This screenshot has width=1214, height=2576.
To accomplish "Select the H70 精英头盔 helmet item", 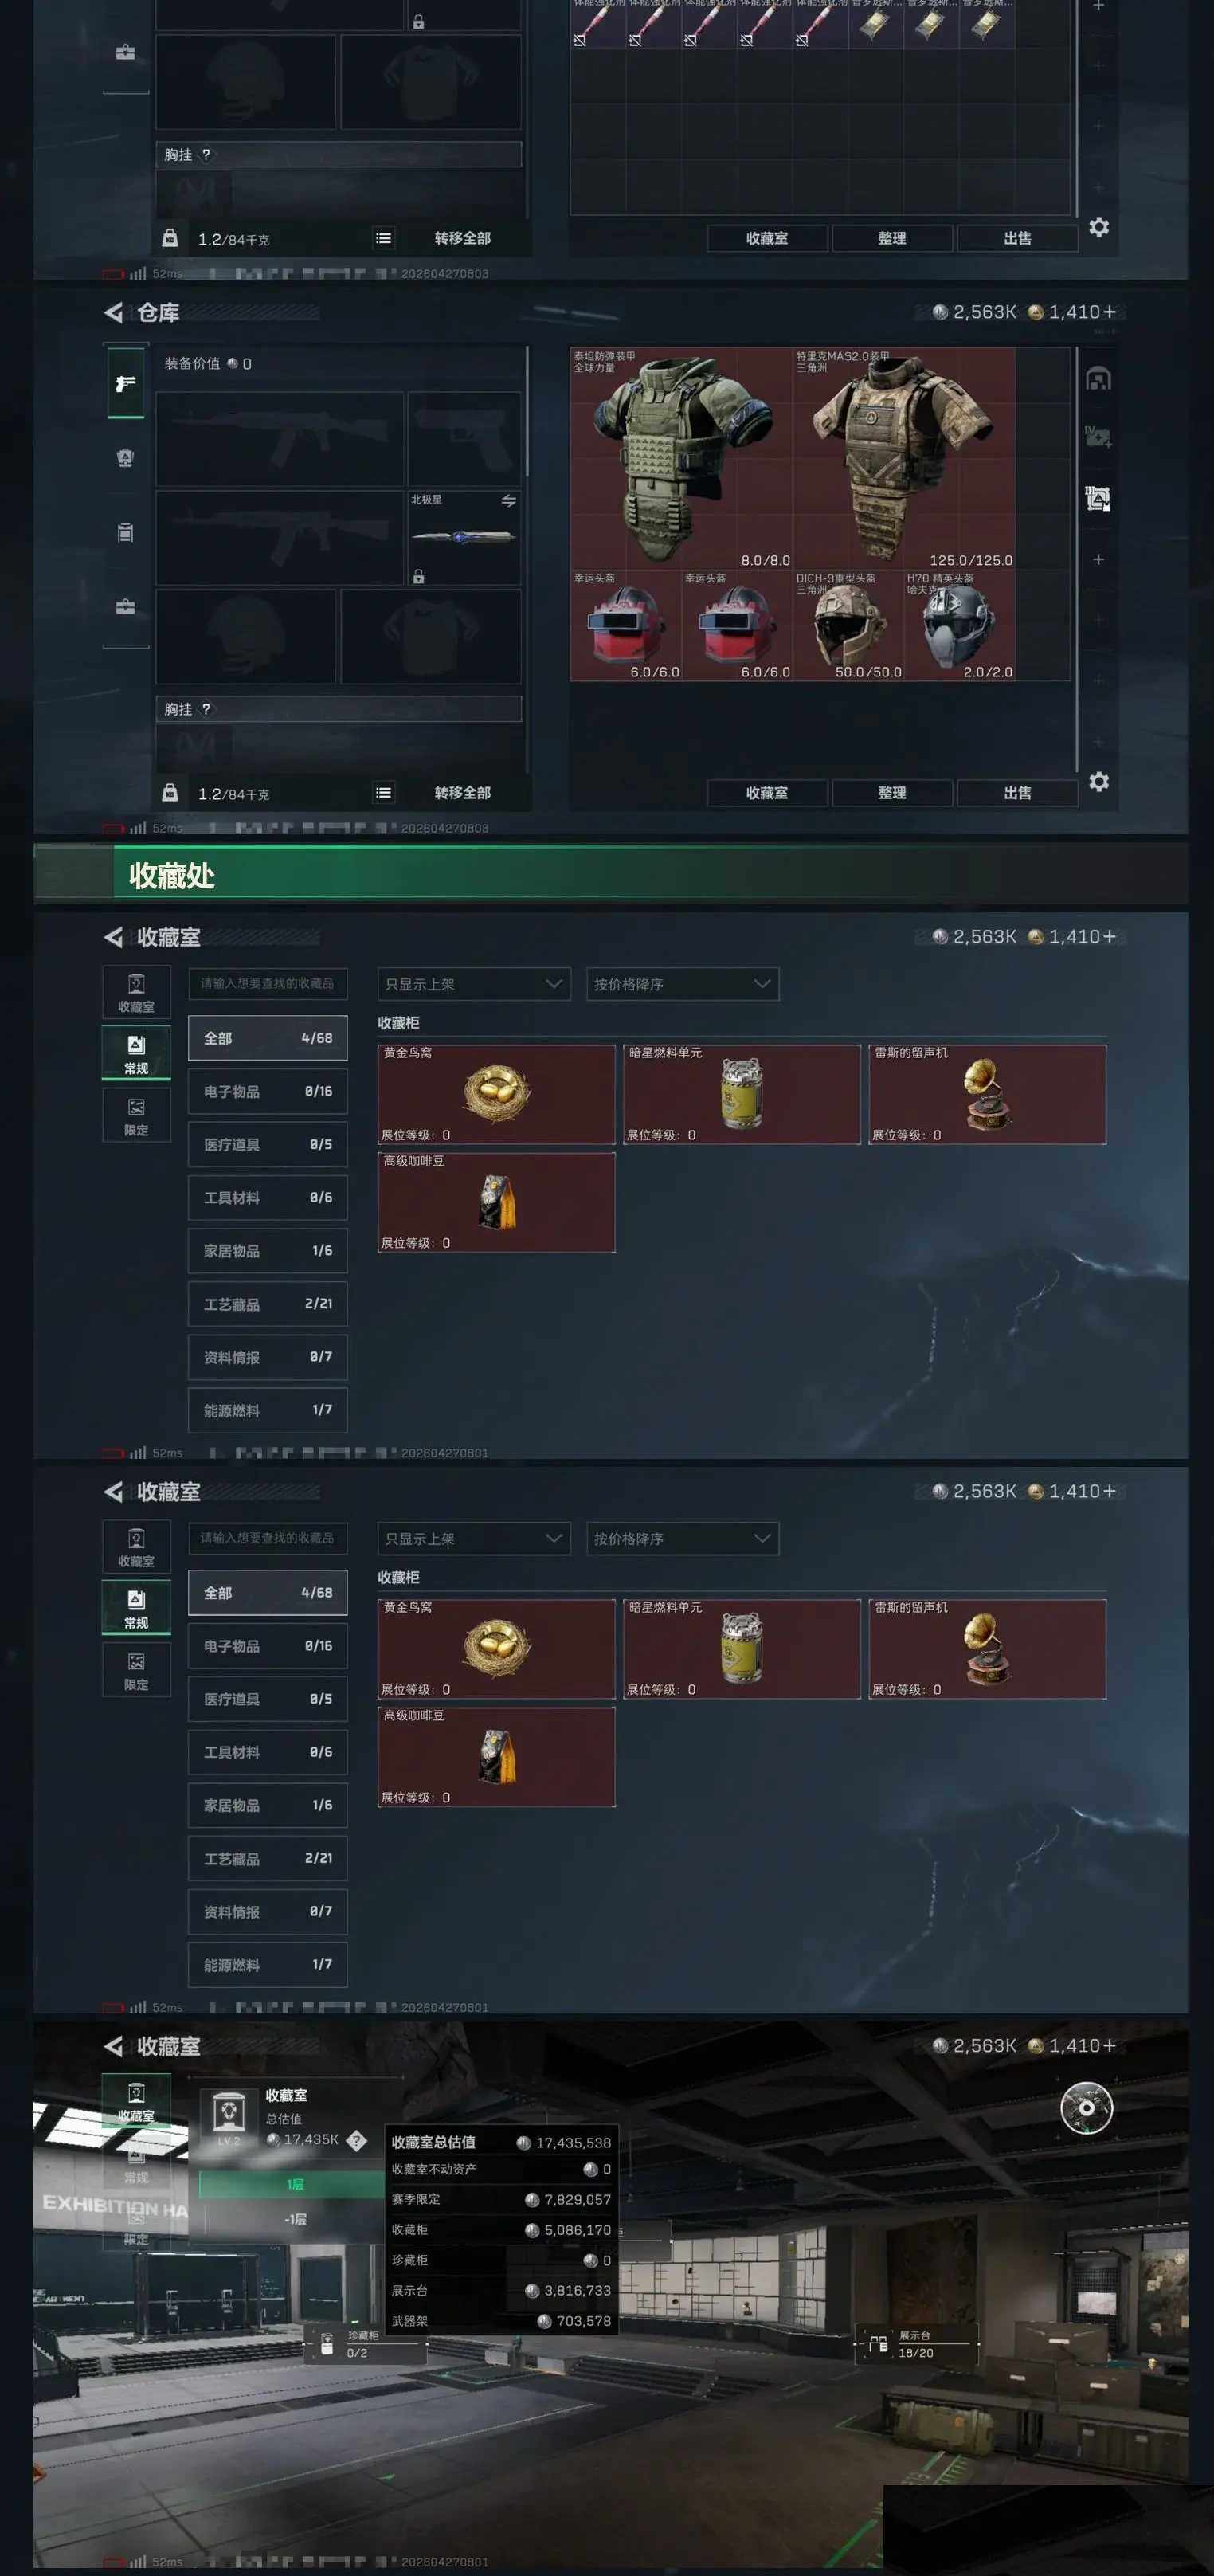I will click(959, 625).
